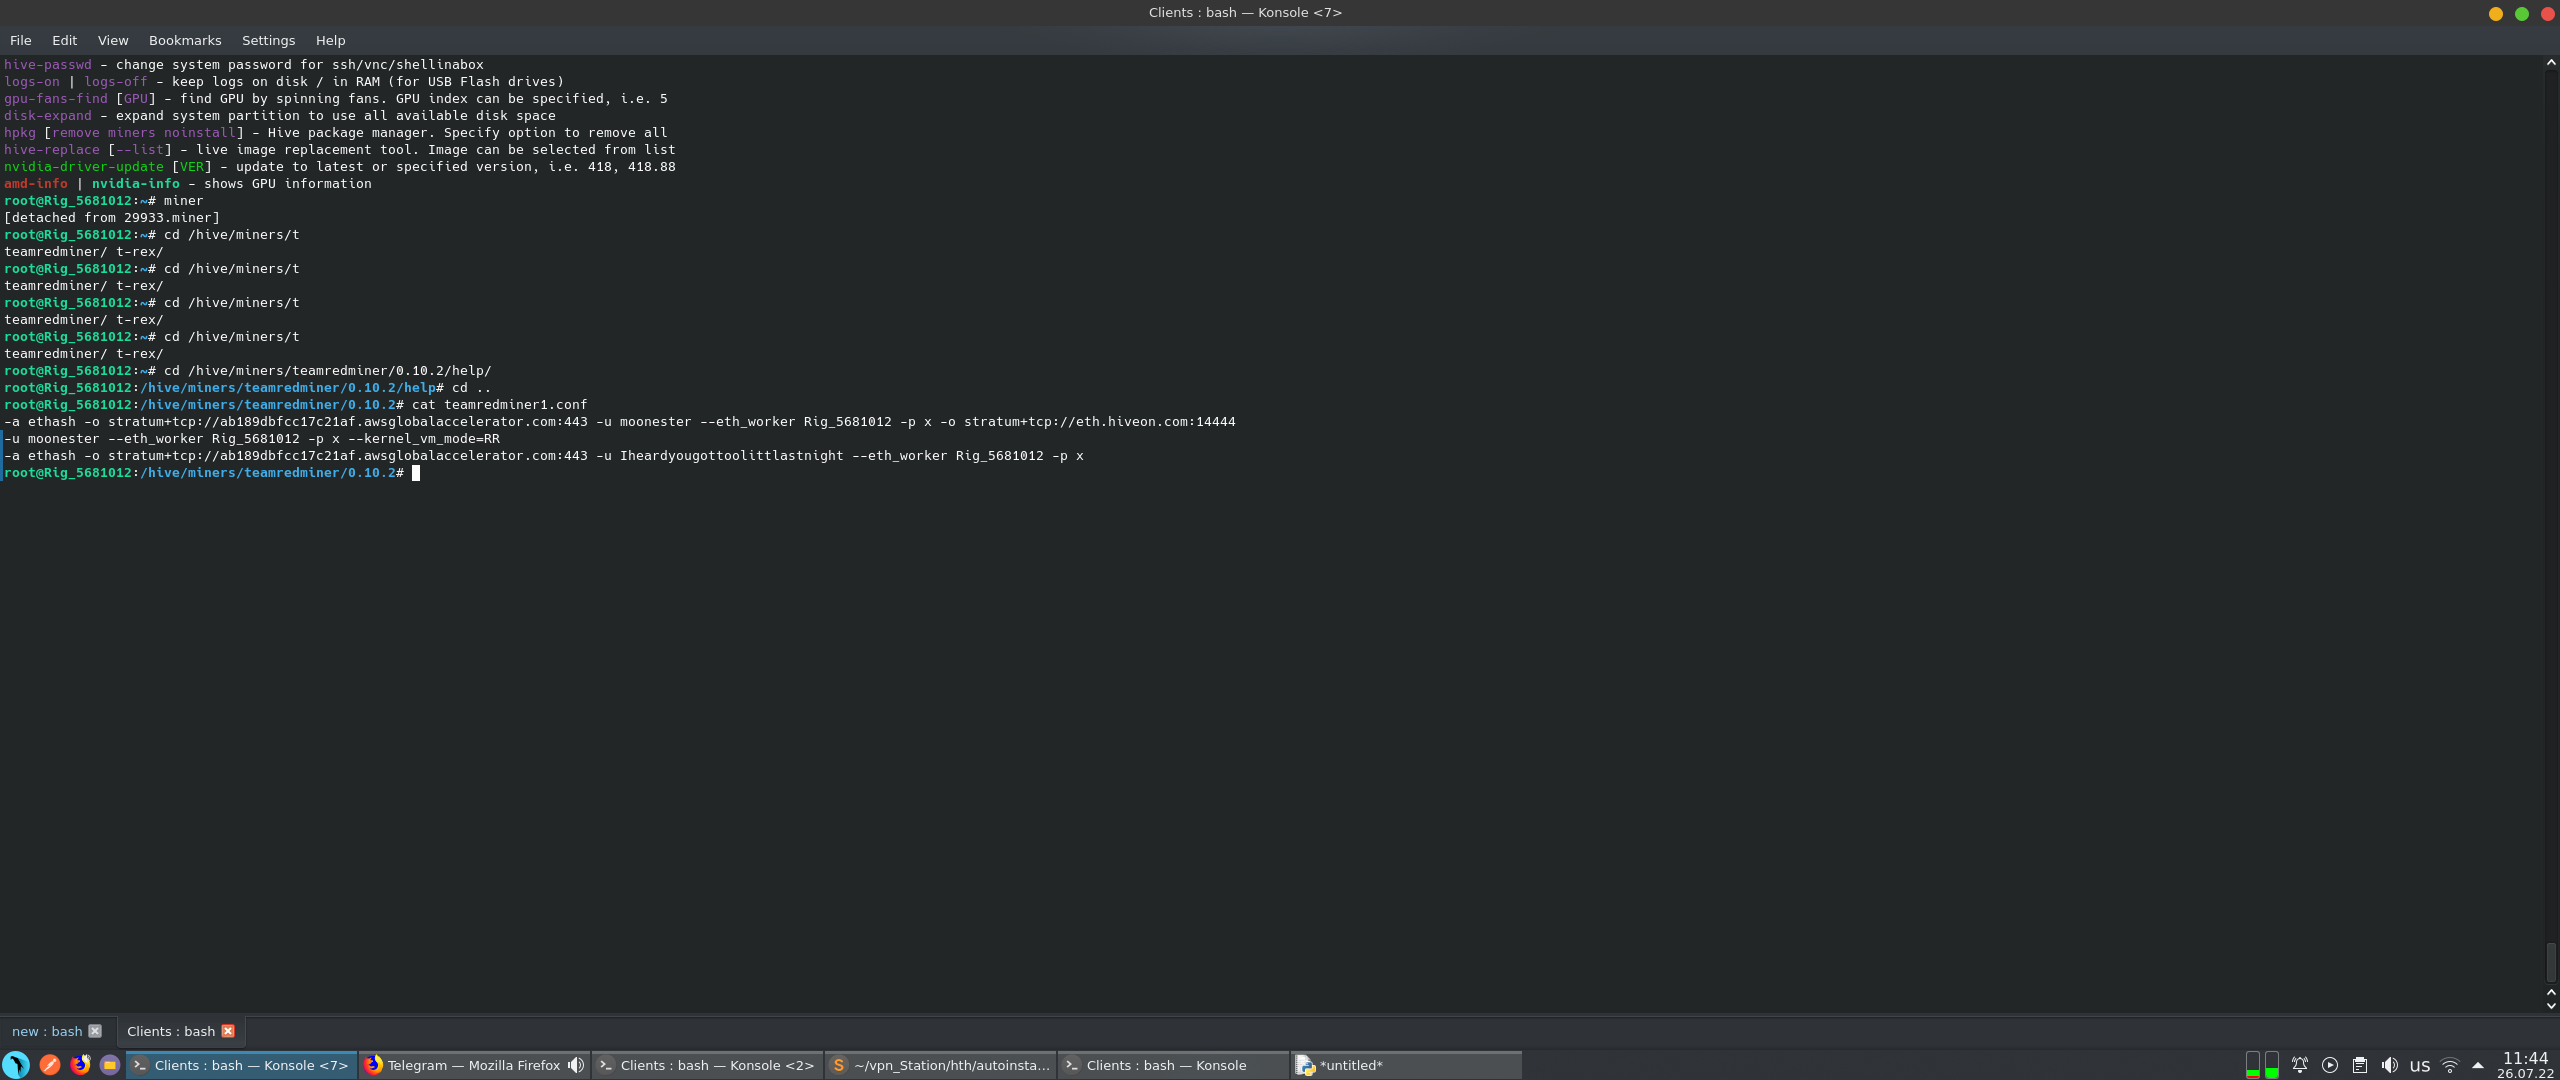Mute audio via the tray volume icon
The height and width of the screenshot is (1080, 2560).
2391,1065
